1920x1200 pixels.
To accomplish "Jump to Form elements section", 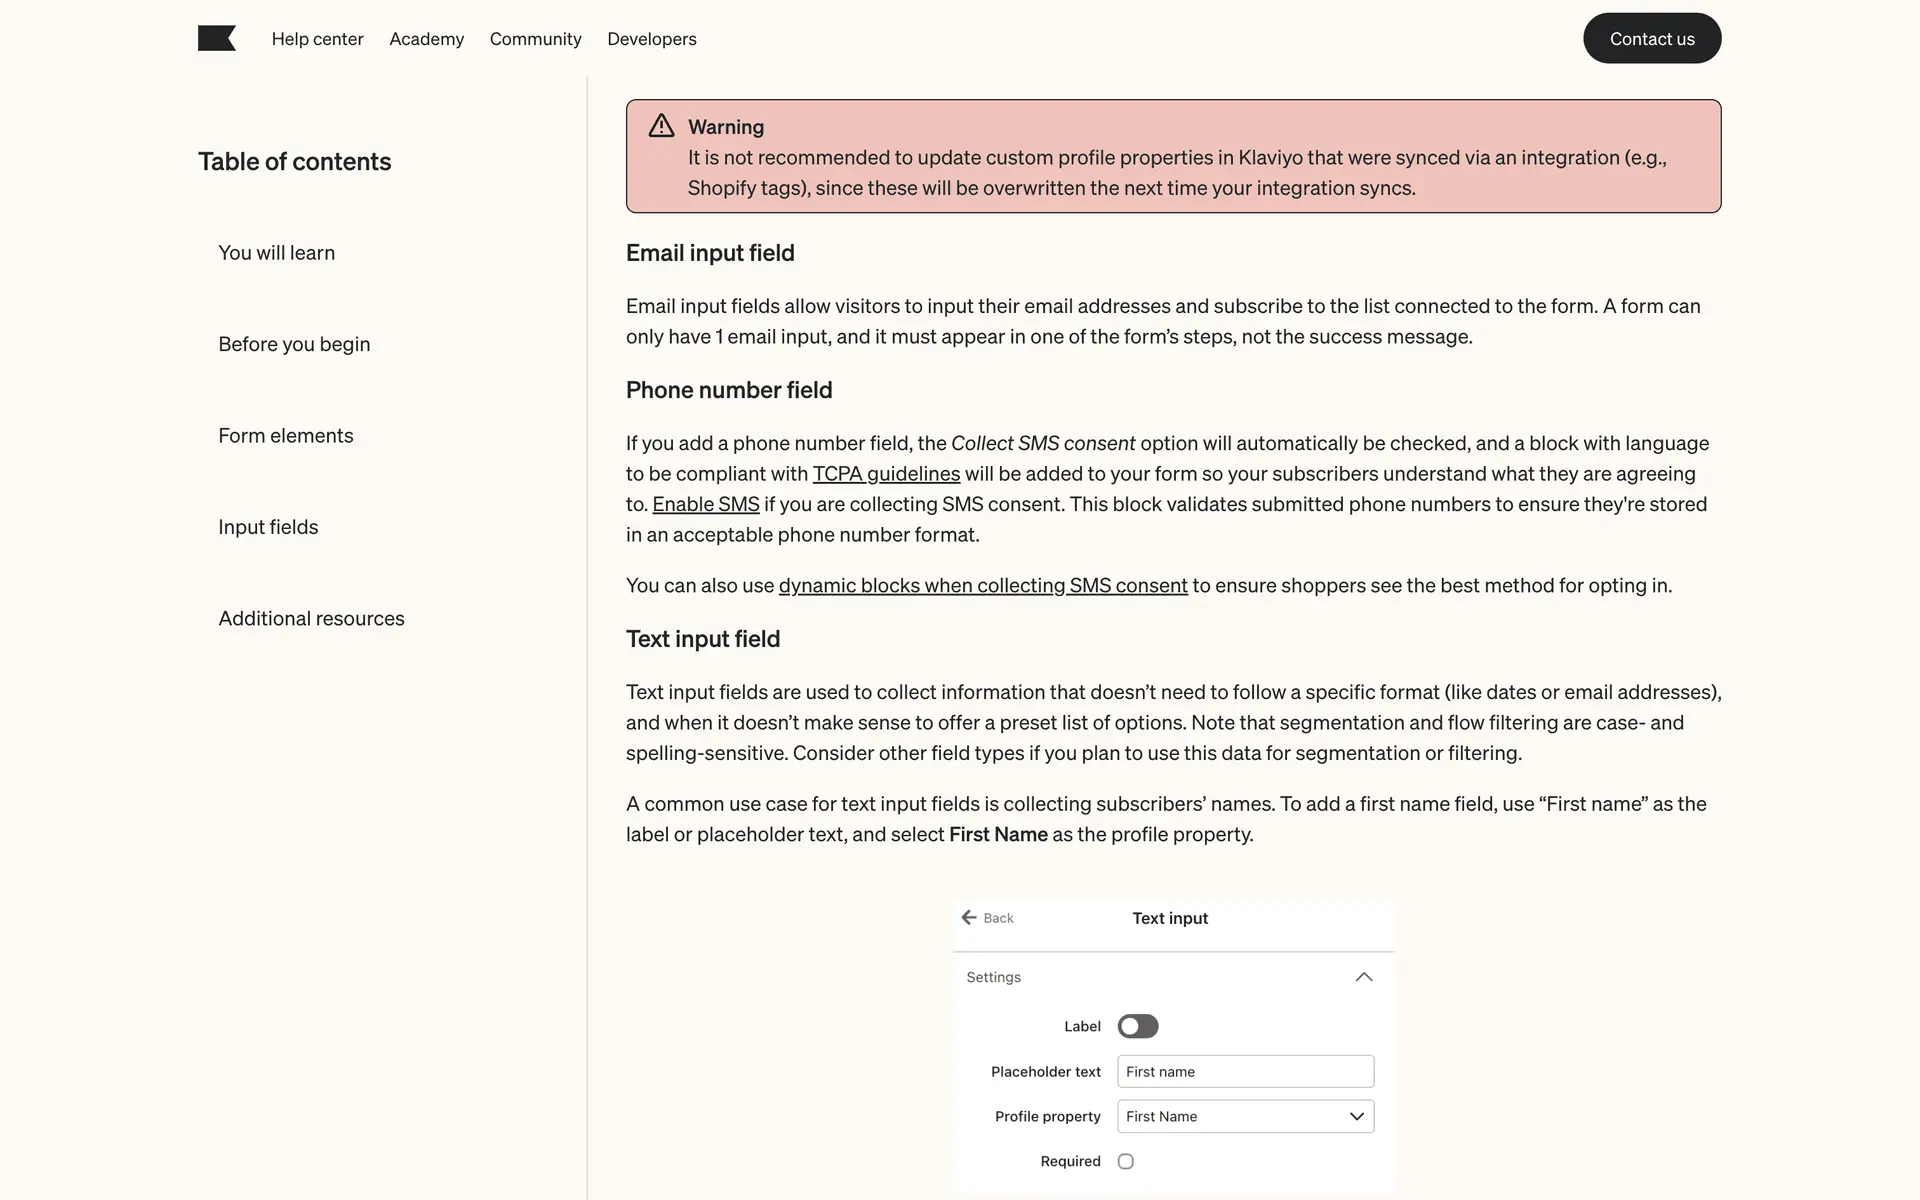I will 285,436.
